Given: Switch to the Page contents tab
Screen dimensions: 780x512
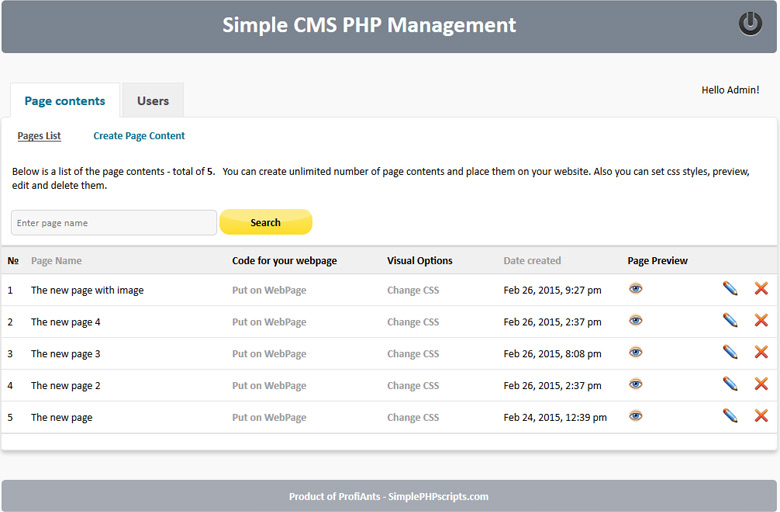Looking at the screenshot, I should pos(65,101).
